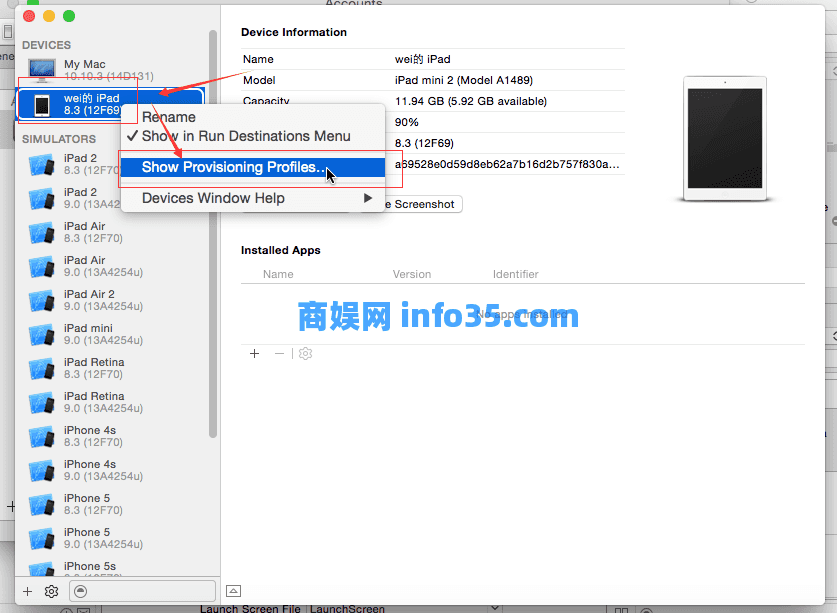Select iPhone 5 9.0 simulator icon

[x=42, y=538]
